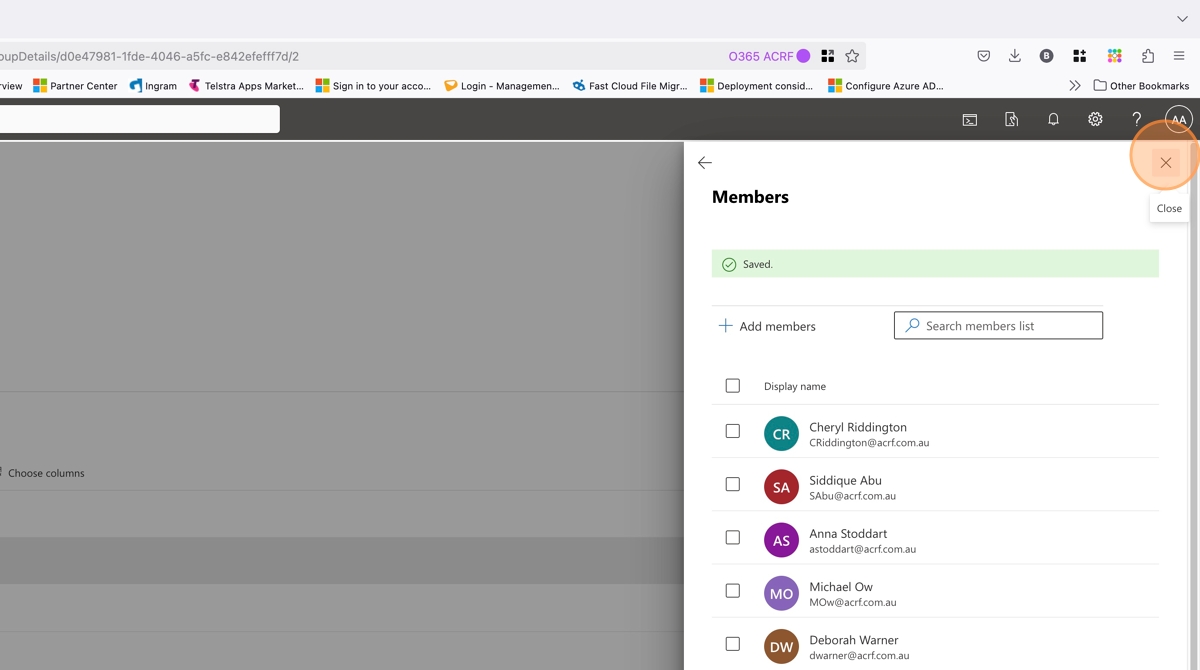Image resolution: width=1200 pixels, height=670 pixels.
Task: Click Add members
Action: [767, 326]
